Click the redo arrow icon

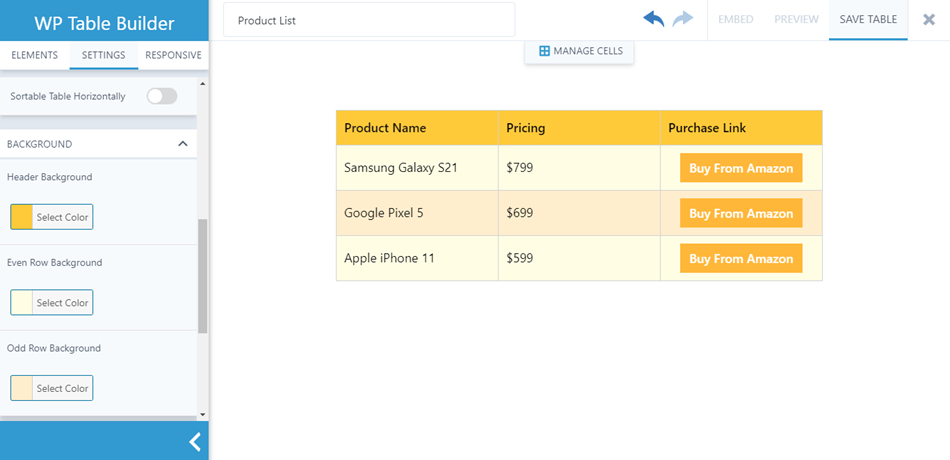(x=683, y=20)
